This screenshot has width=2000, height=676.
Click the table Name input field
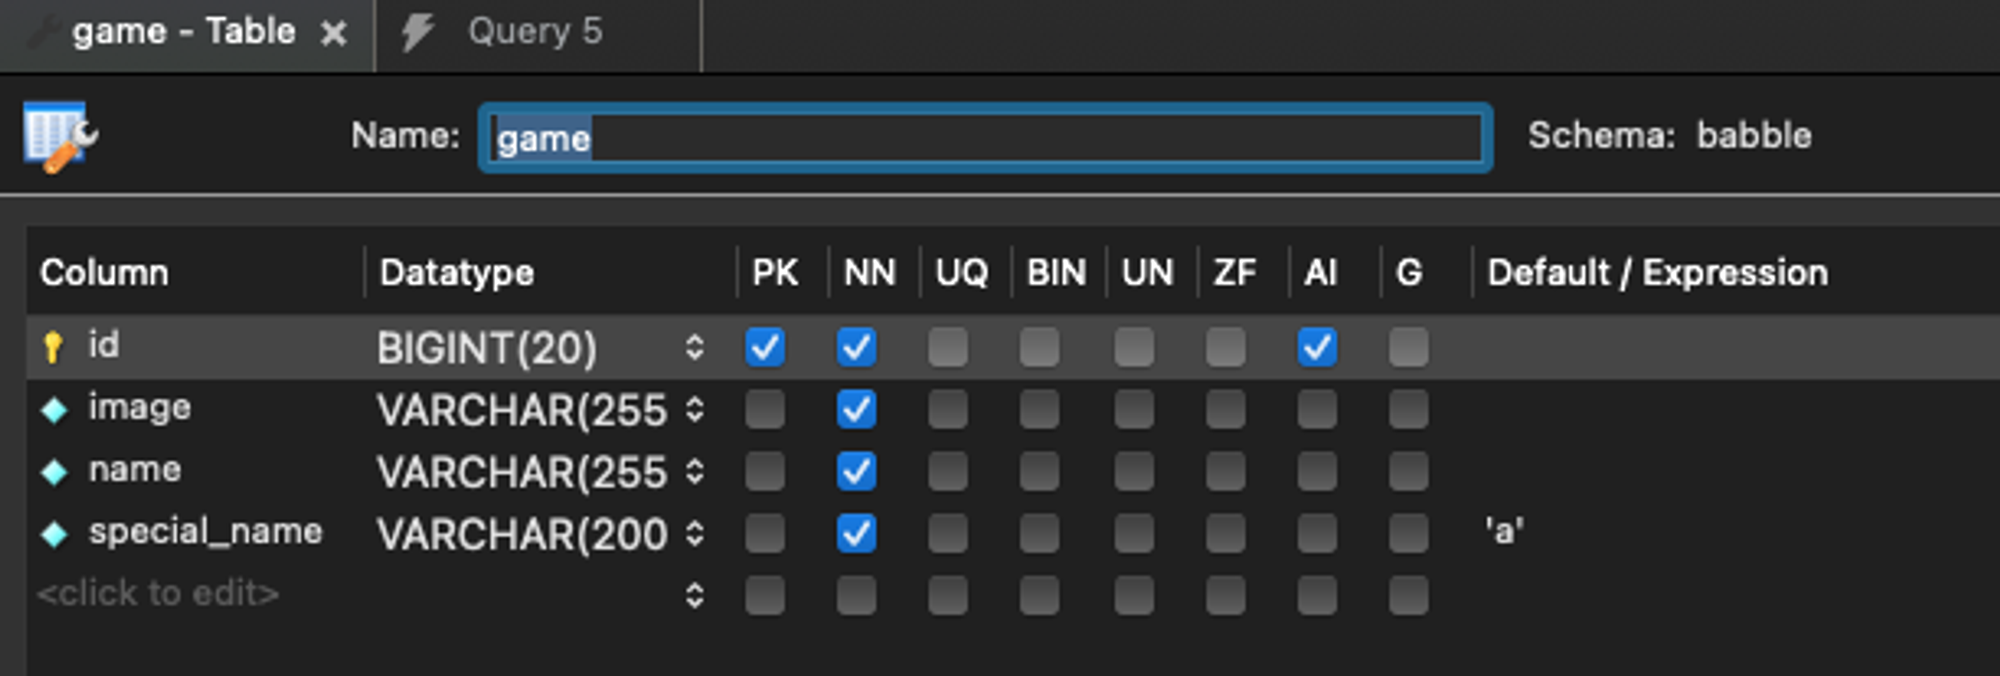pos(986,138)
